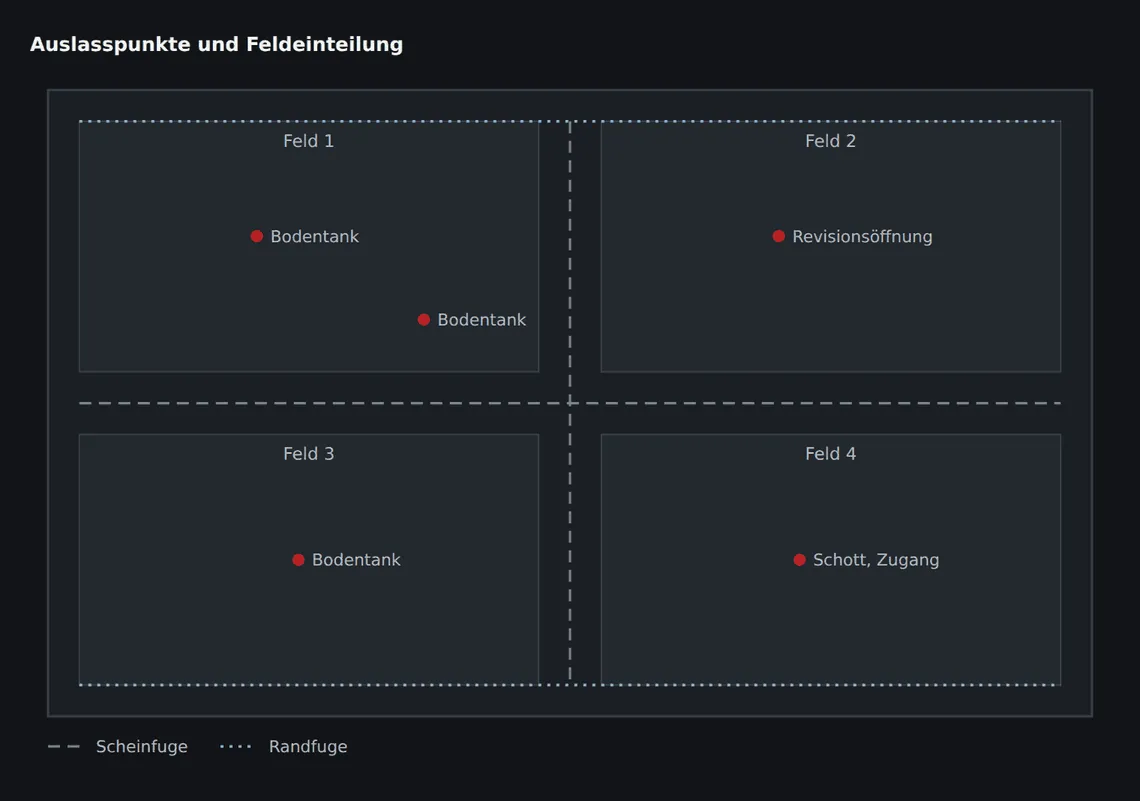The image size is (1140, 801).
Task: Click the 'Bodentank' text in Feld 3
Action: pyautogui.click(x=356, y=560)
